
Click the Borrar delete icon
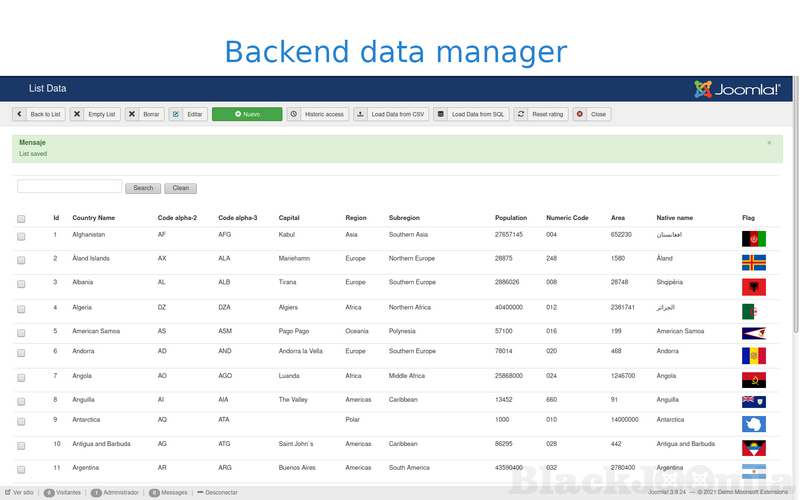point(132,114)
